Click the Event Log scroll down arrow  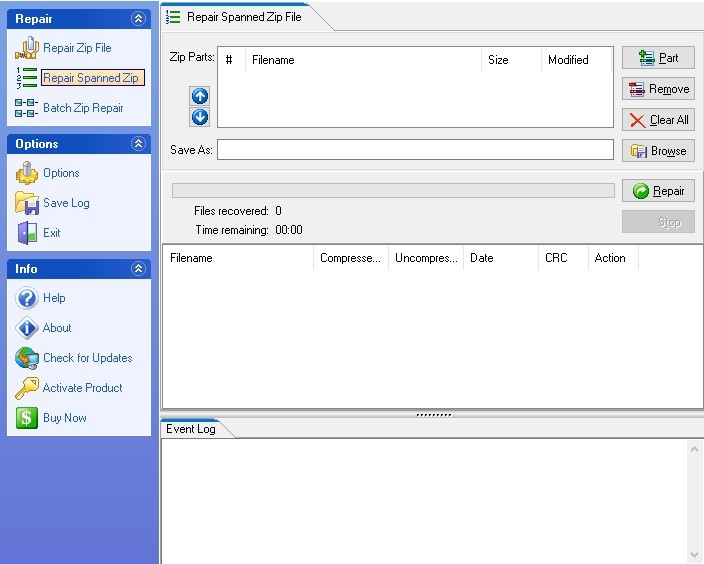(x=694, y=555)
